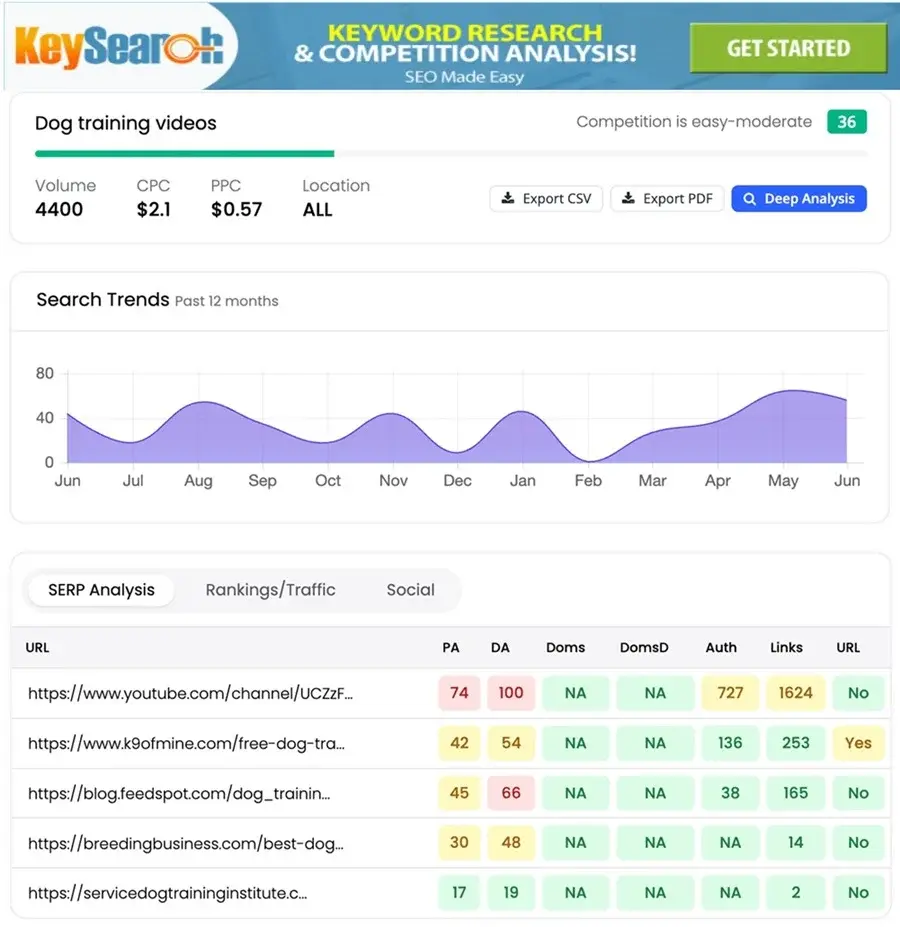Open the servicedogtraininginstitute URL row

click(167, 893)
